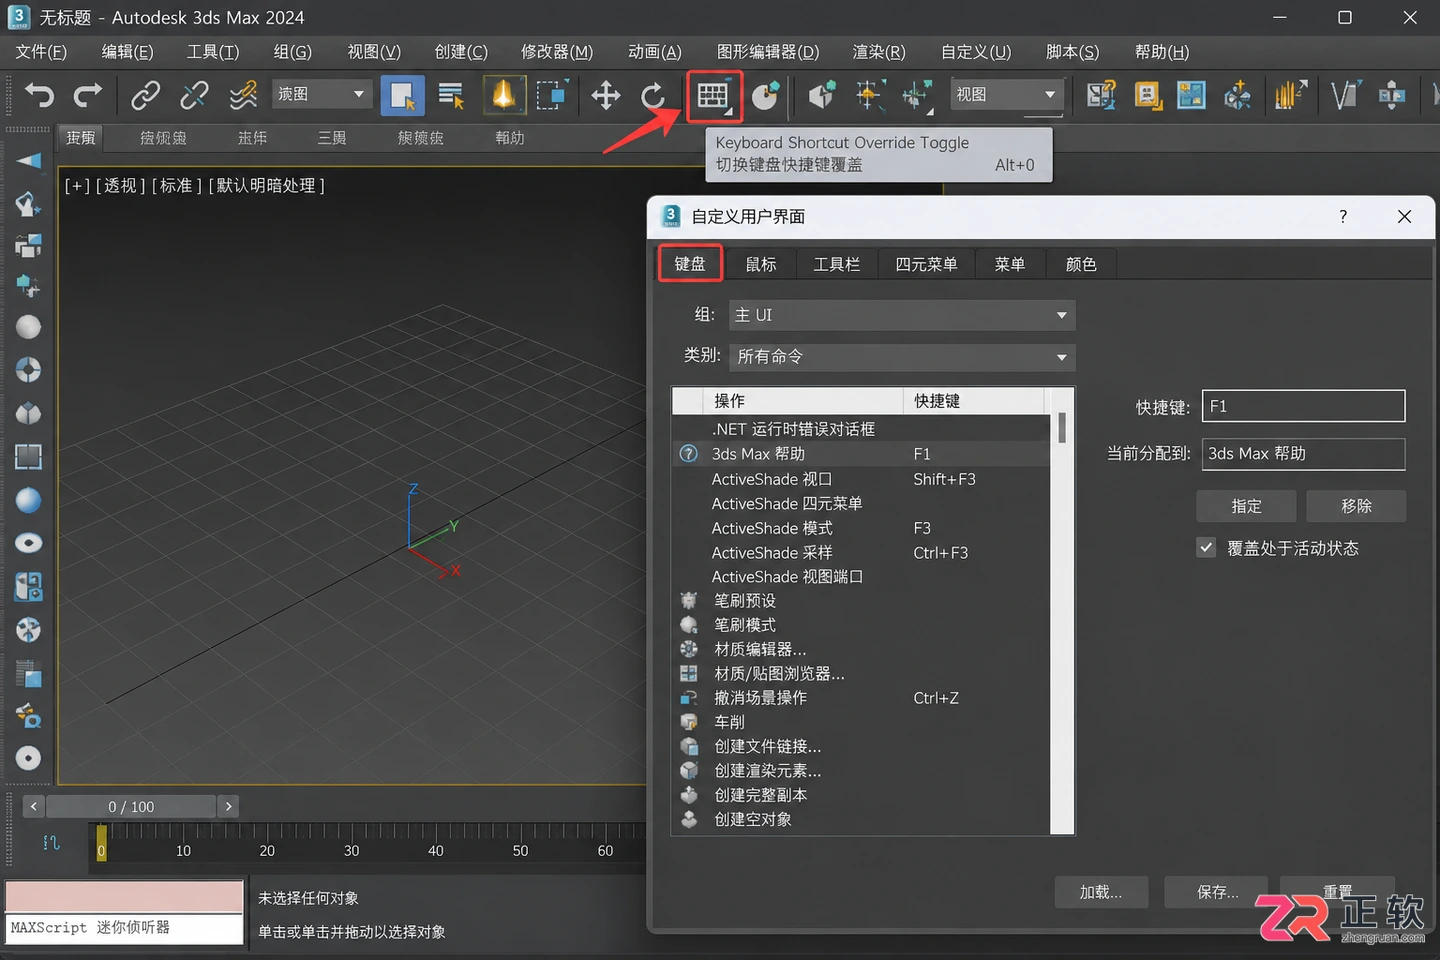
Task: Click the large V-shaped icon in toolbar
Action: click(1345, 96)
